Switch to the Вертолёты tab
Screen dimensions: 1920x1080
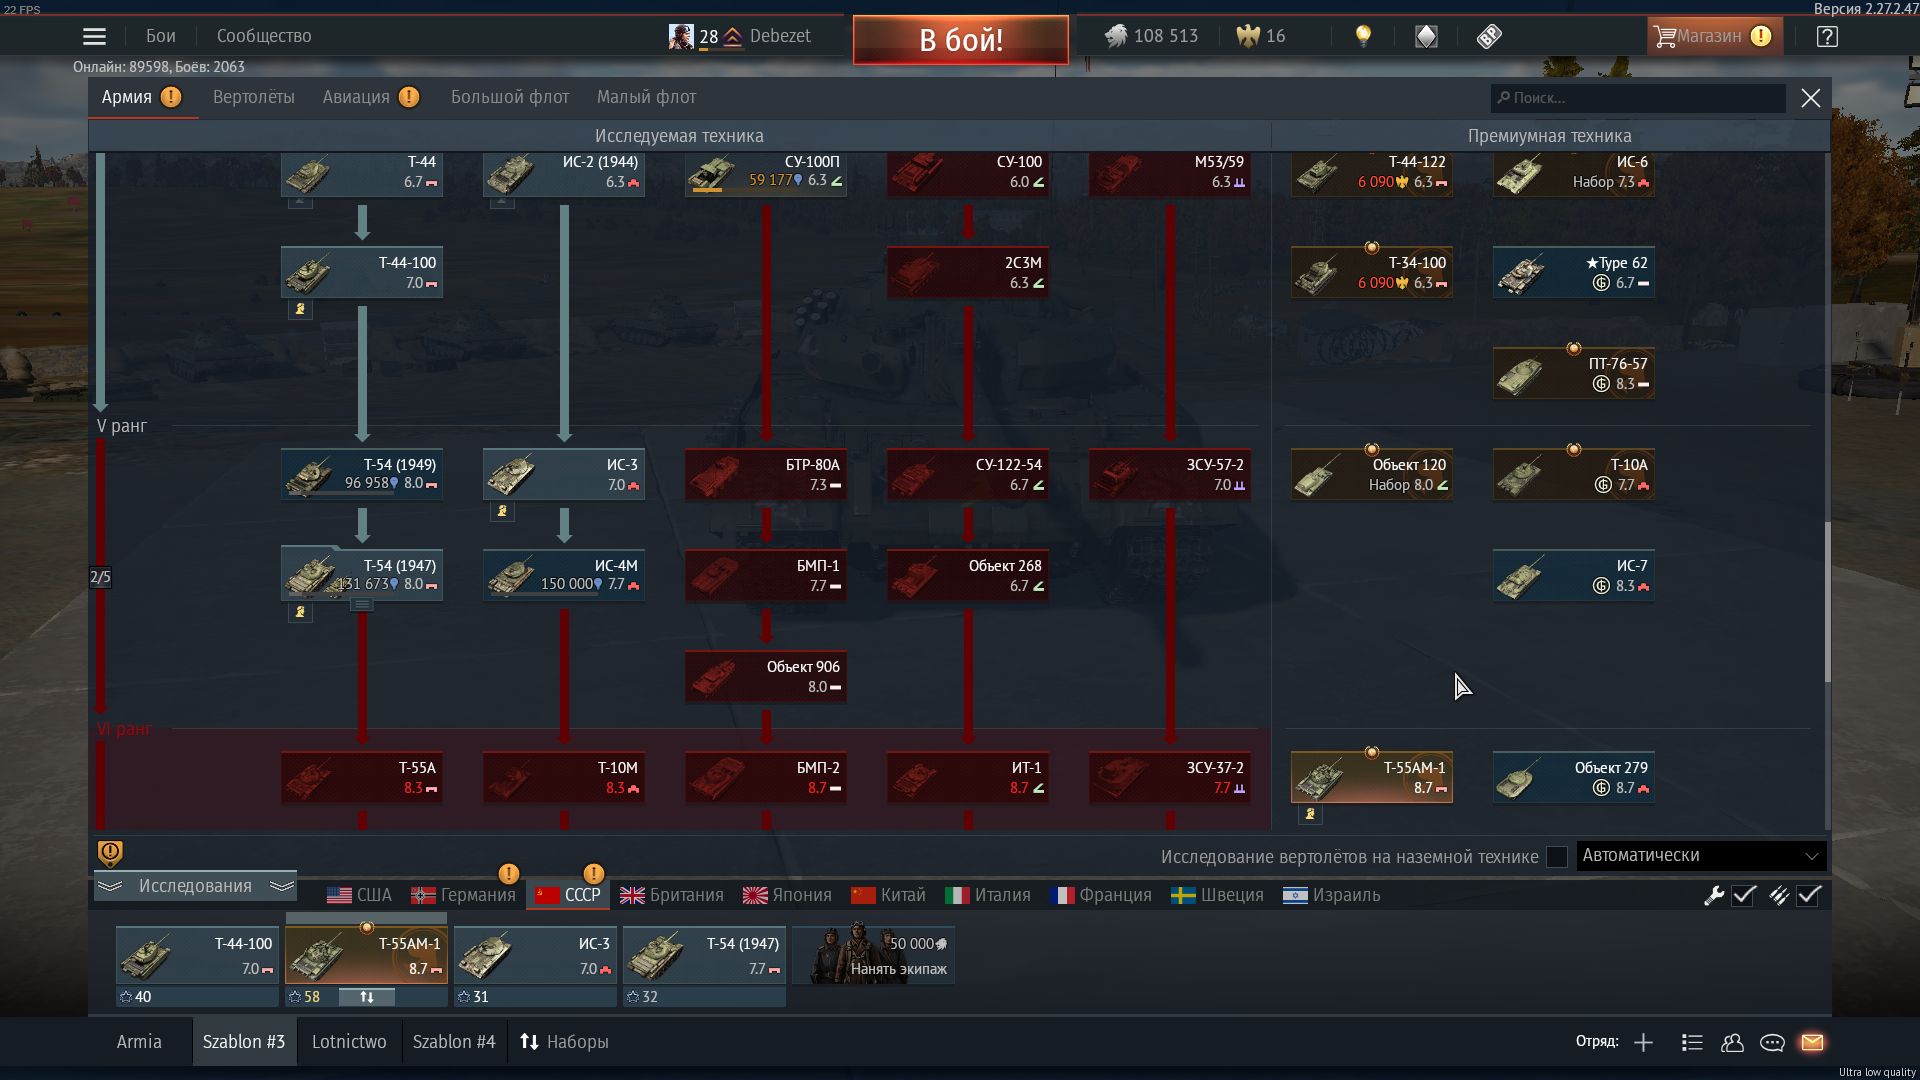point(254,97)
